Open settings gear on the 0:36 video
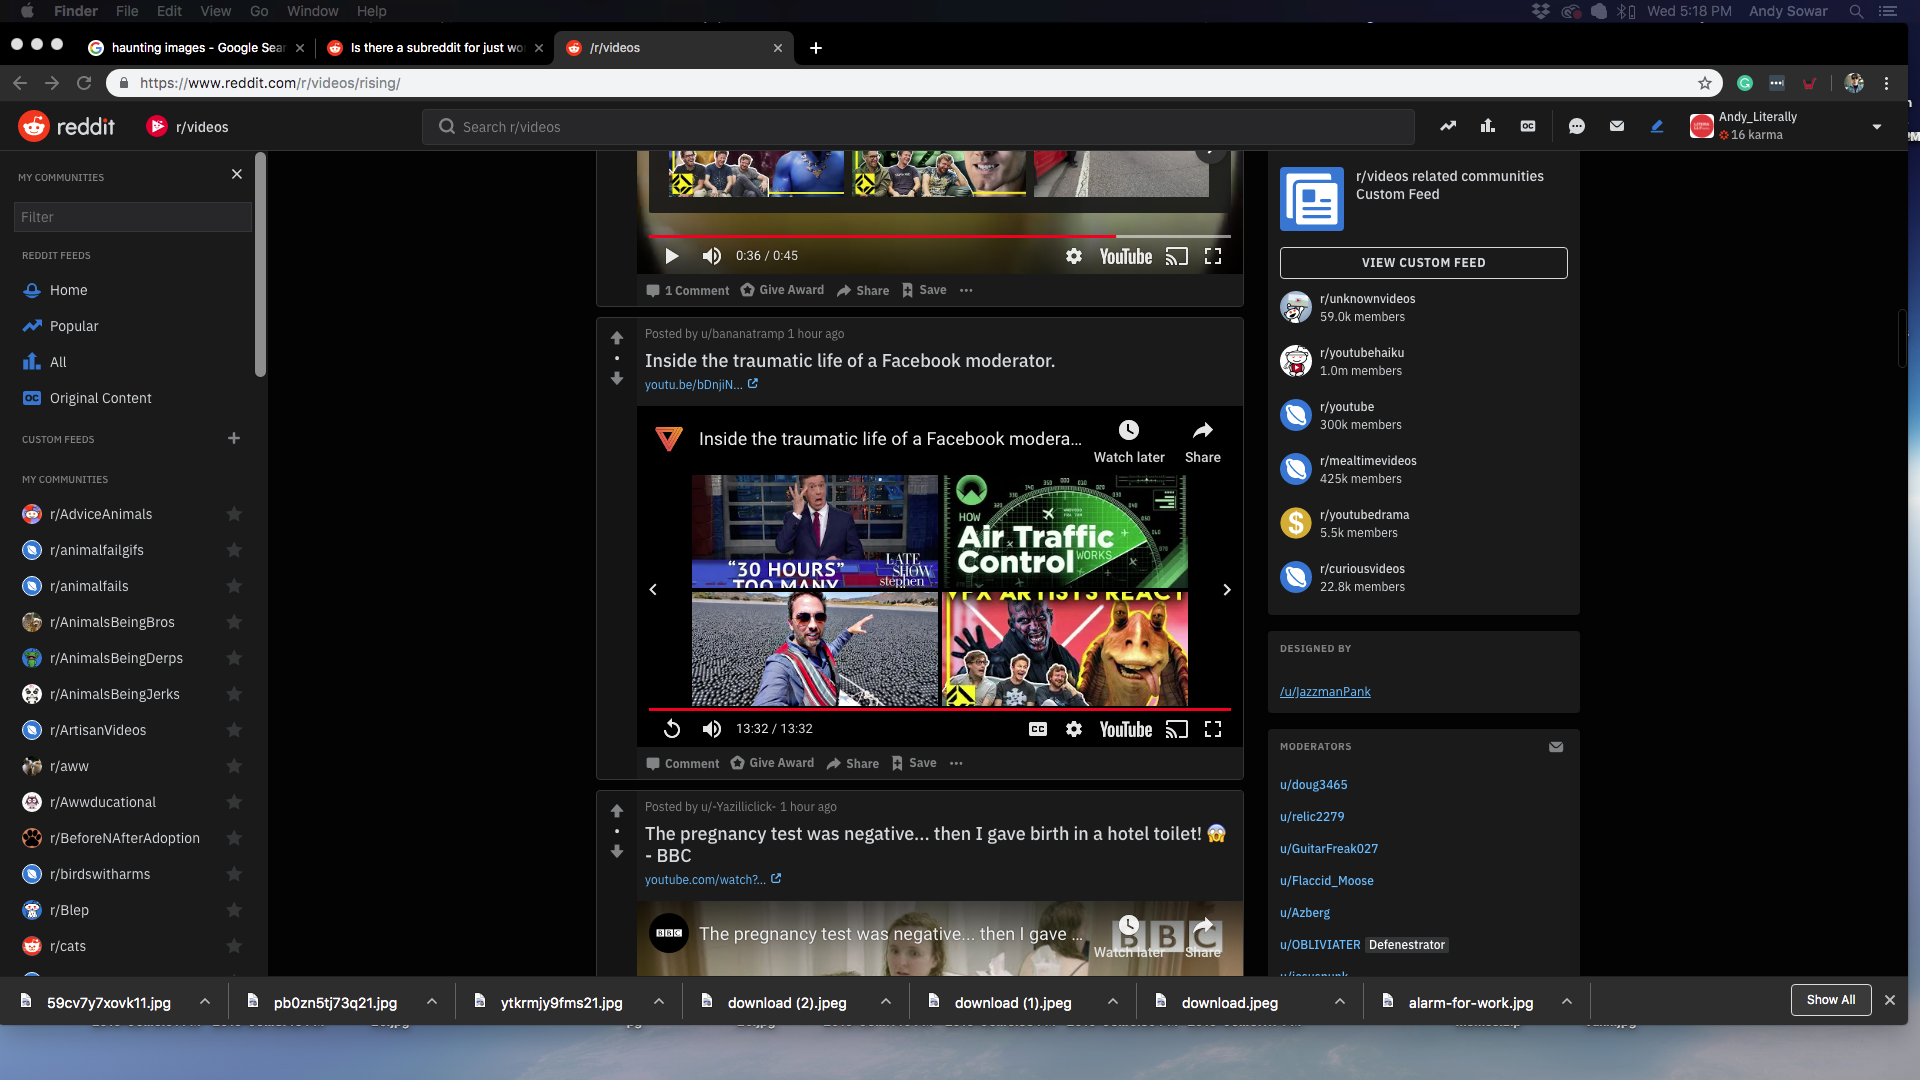This screenshot has height=1080, width=1920. click(1074, 256)
